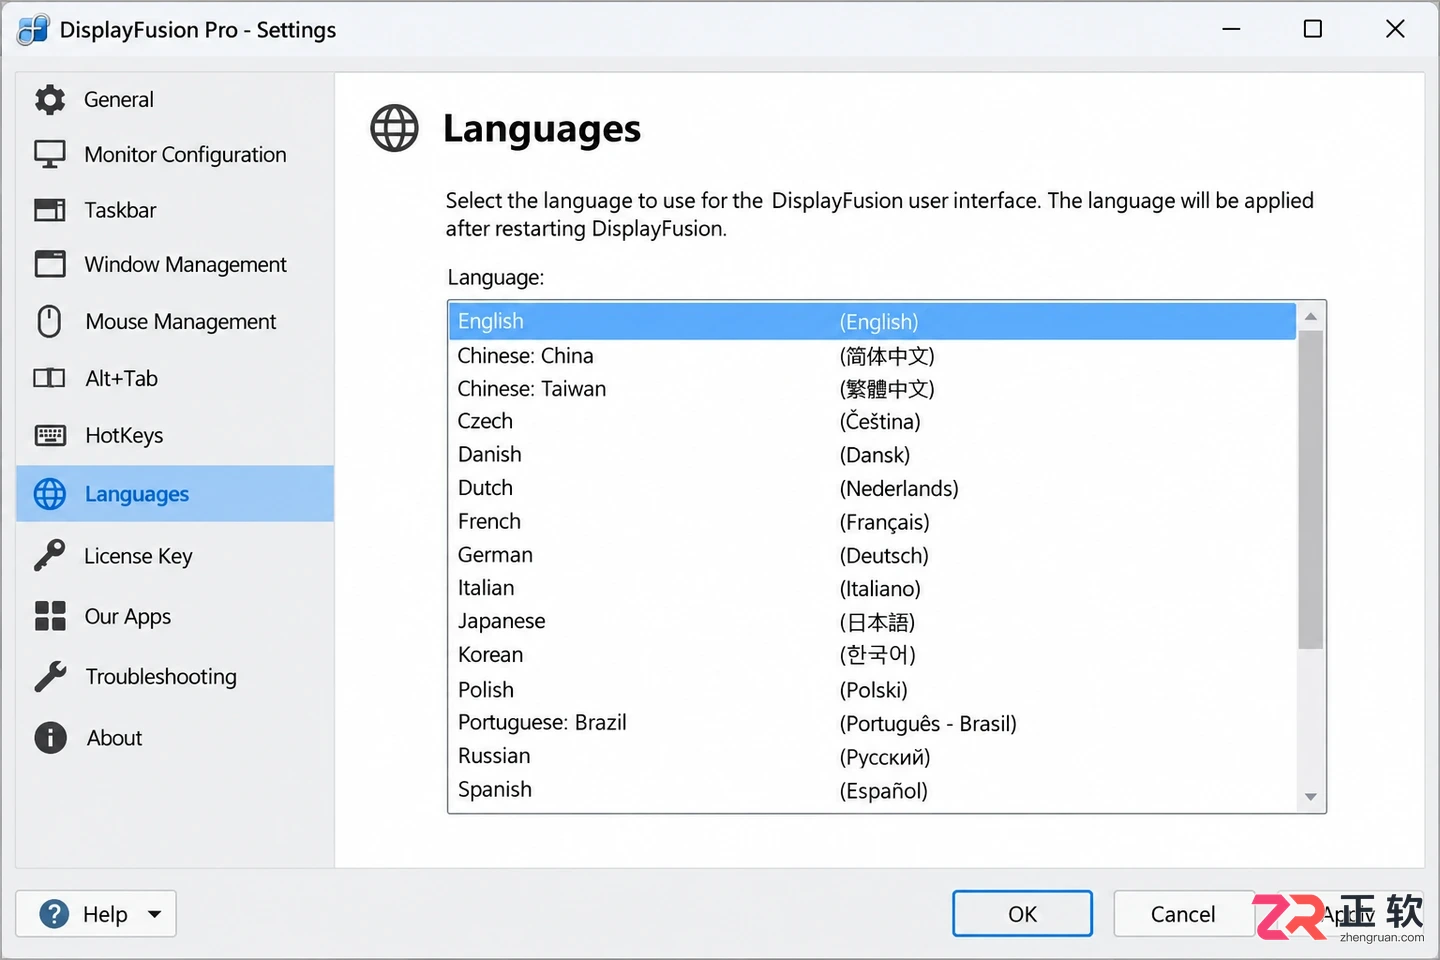1440x960 pixels.
Task: Open Mouse Management settings
Action: [175, 321]
